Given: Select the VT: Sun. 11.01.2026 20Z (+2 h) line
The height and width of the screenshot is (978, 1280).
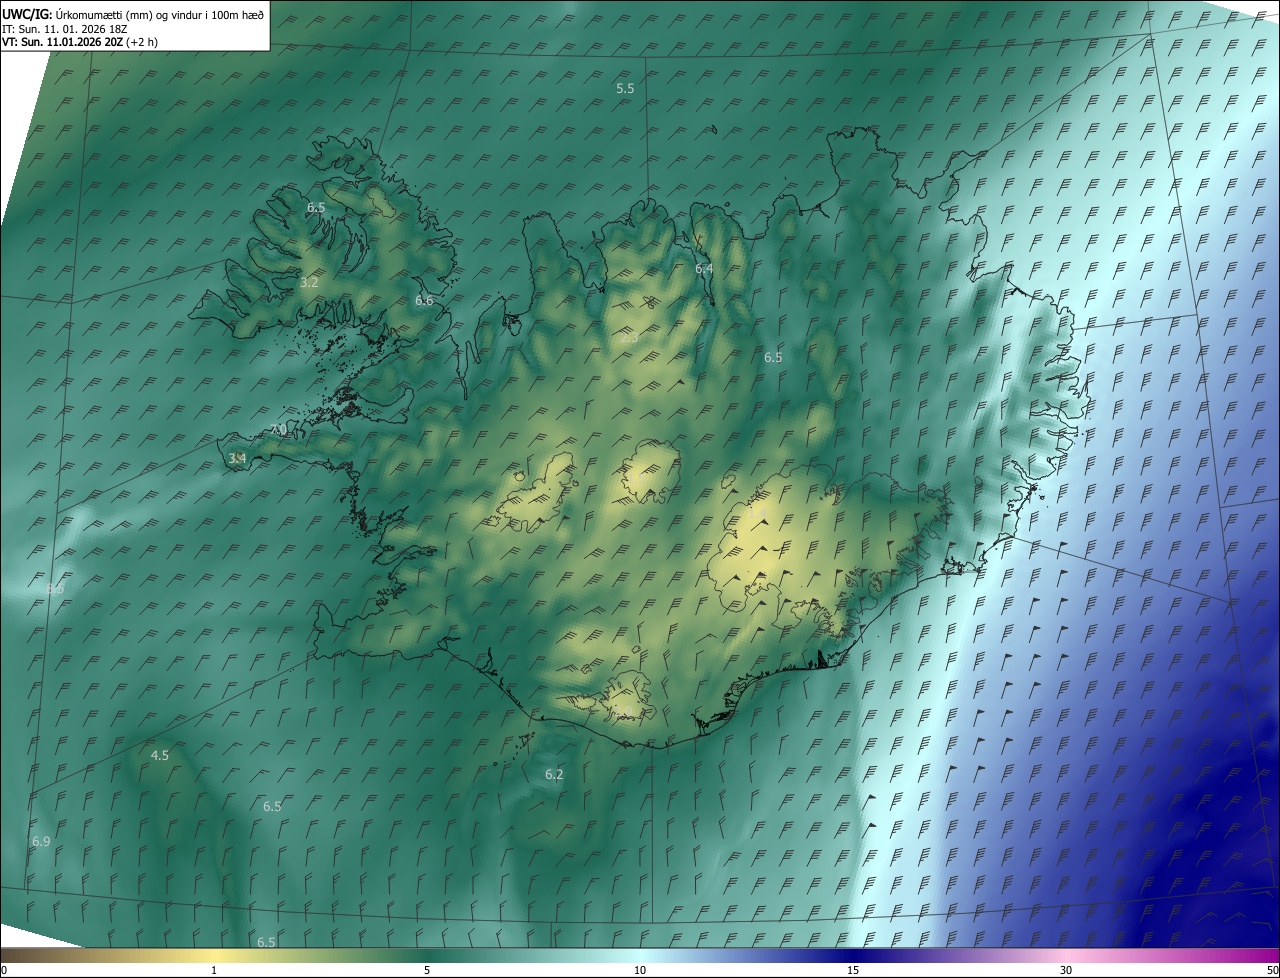Looking at the screenshot, I should tap(80, 42).
